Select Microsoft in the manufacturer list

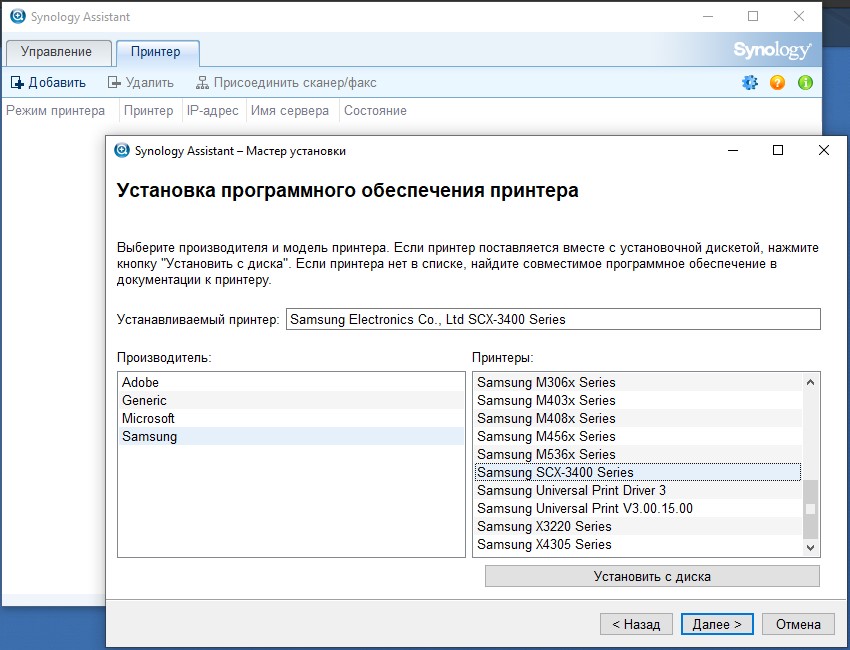pos(291,419)
